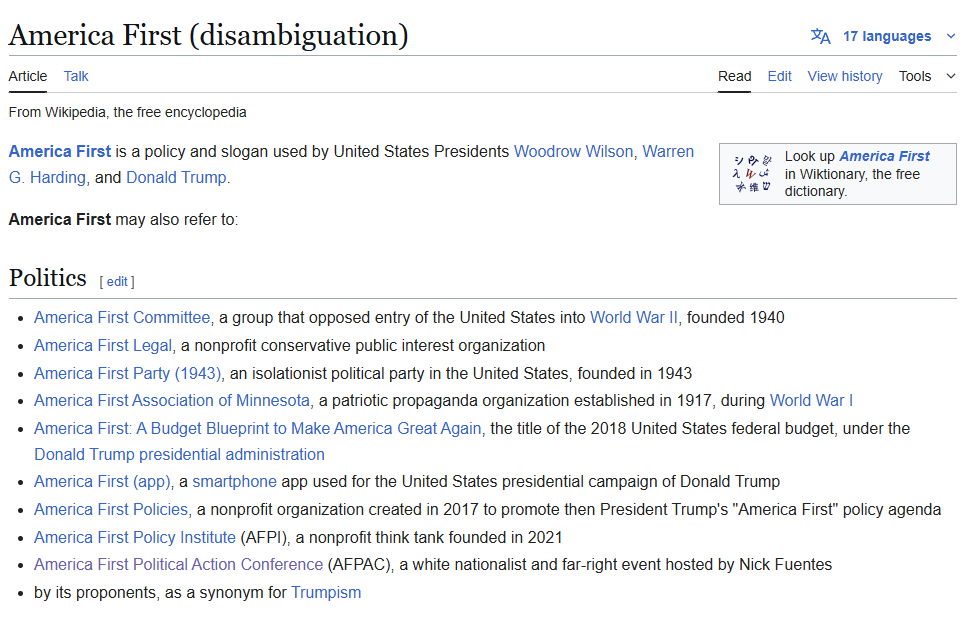Open the Donald Trump link

point(176,178)
